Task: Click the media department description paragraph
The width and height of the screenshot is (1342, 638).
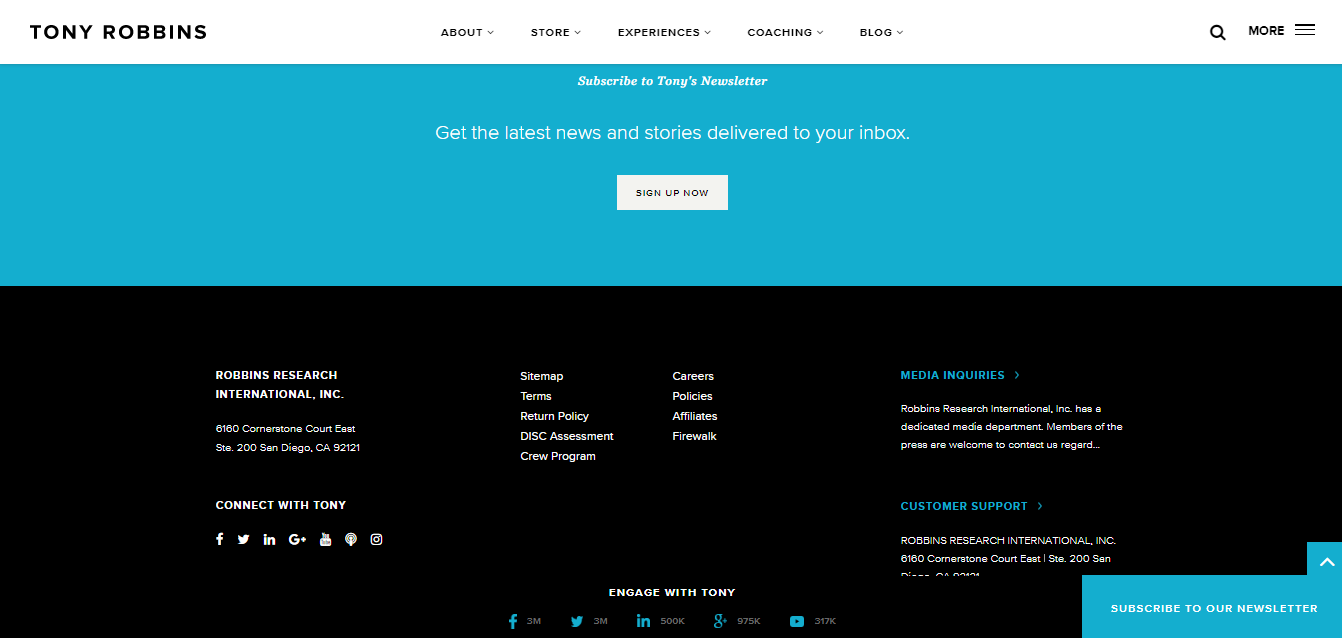Action: (x=1011, y=427)
